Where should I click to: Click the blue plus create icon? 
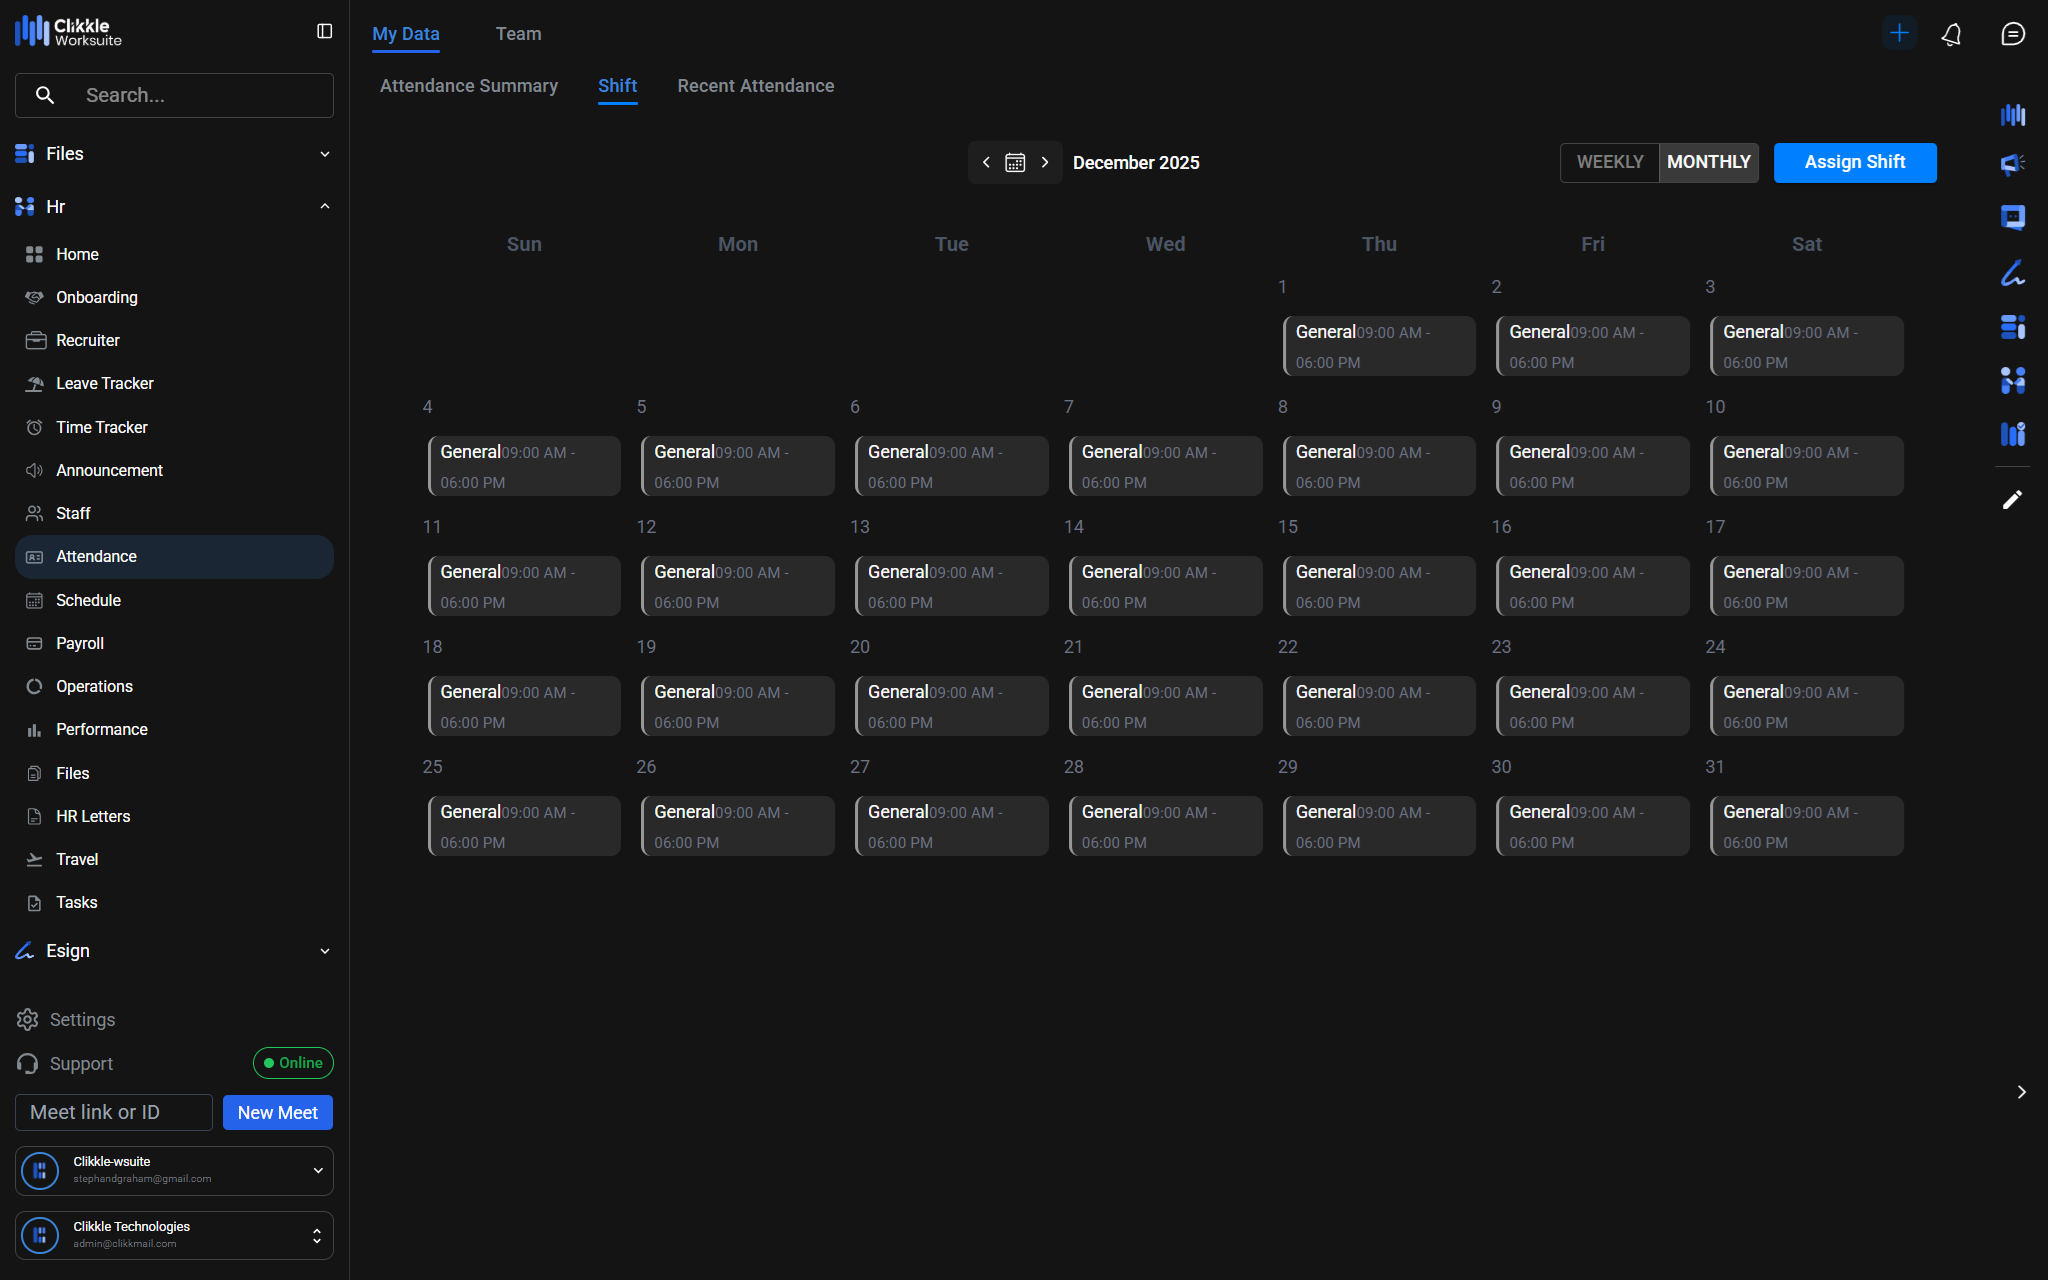[1899, 33]
